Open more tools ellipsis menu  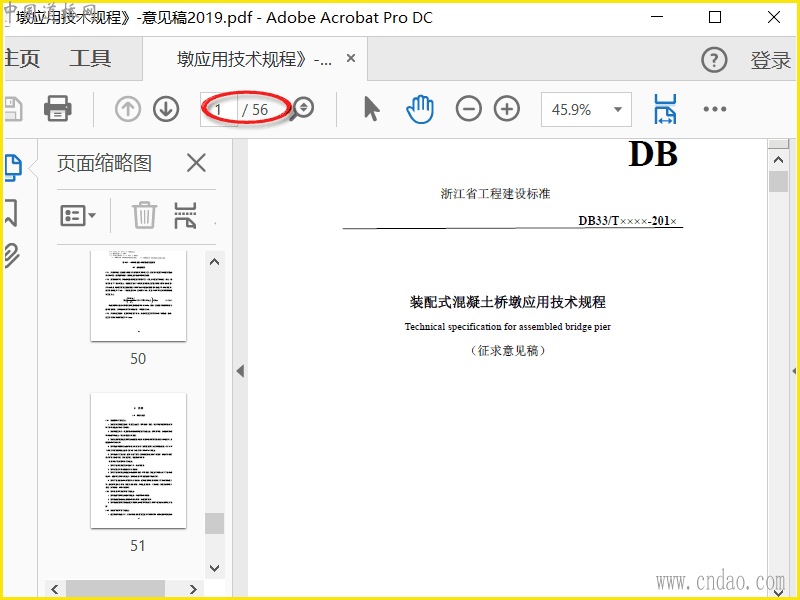click(x=714, y=109)
